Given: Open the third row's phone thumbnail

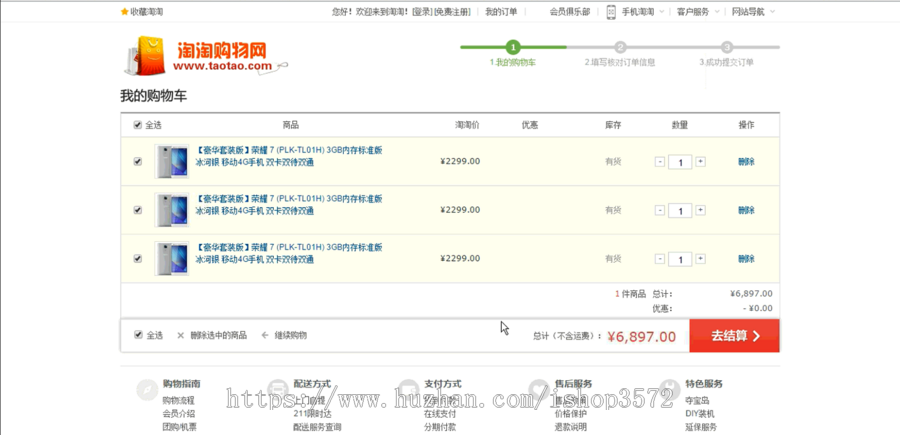Looking at the screenshot, I should click(x=172, y=258).
